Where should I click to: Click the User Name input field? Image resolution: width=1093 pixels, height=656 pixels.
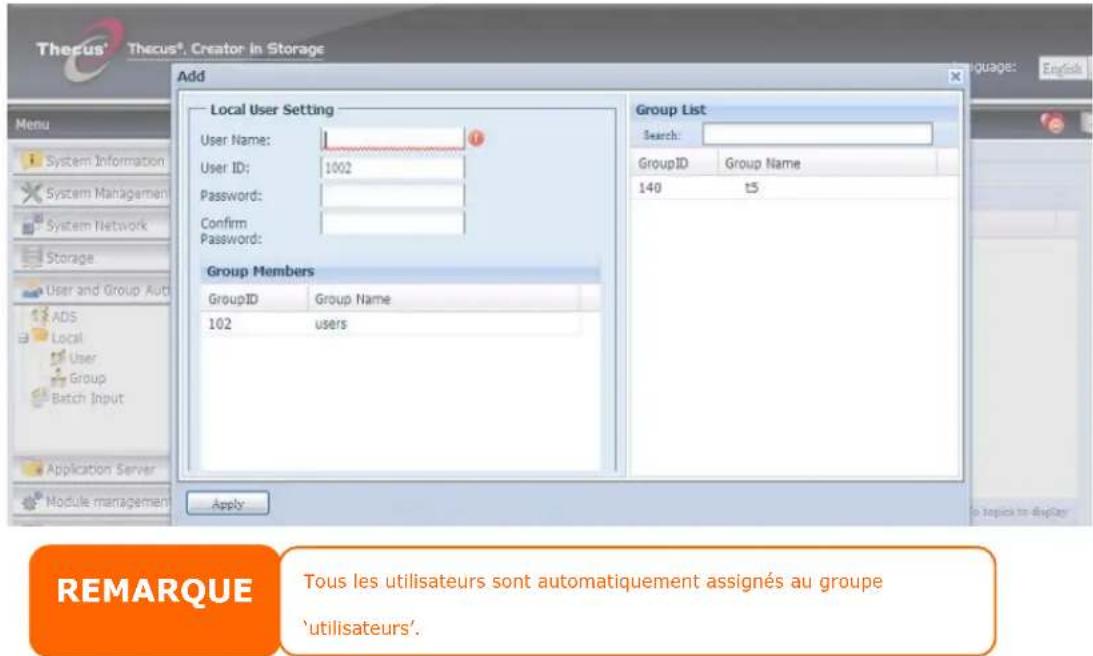click(392, 140)
